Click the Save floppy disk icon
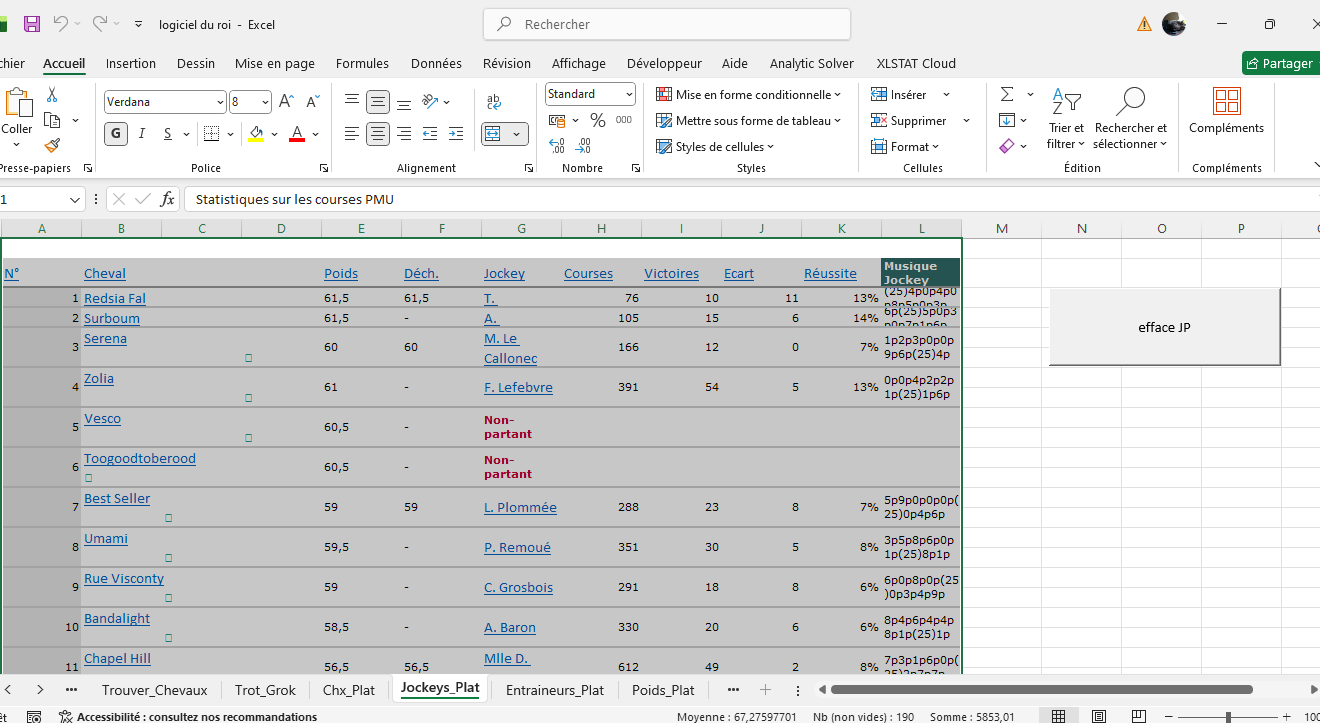This screenshot has height=723, width=1320. click(32, 24)
